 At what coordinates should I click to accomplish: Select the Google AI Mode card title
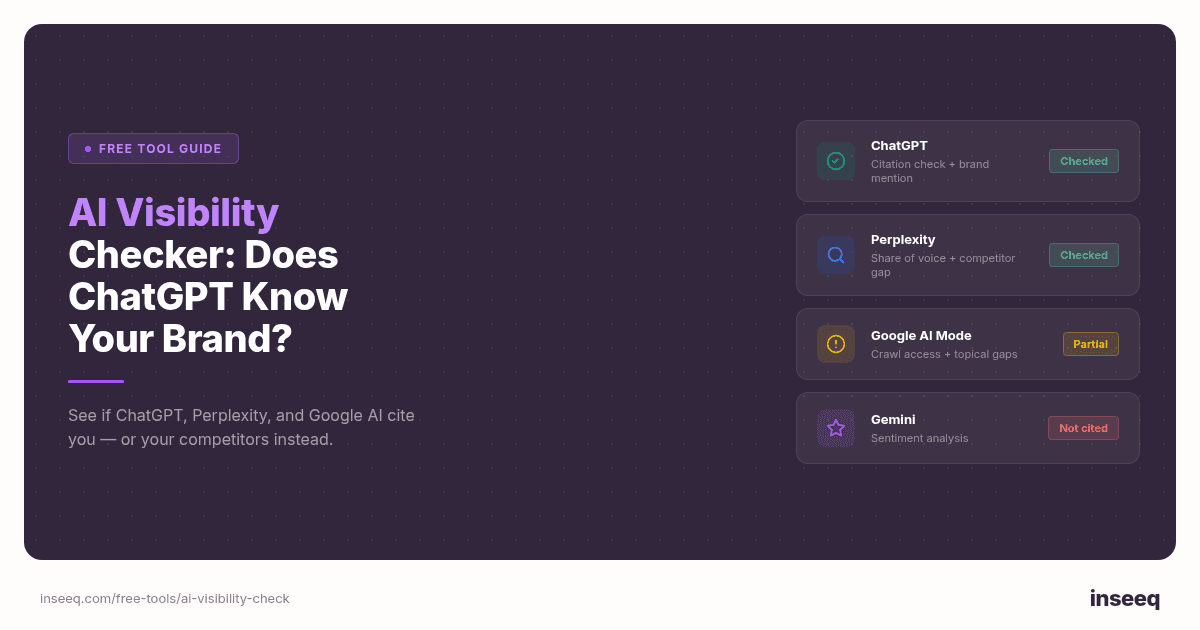921,336
